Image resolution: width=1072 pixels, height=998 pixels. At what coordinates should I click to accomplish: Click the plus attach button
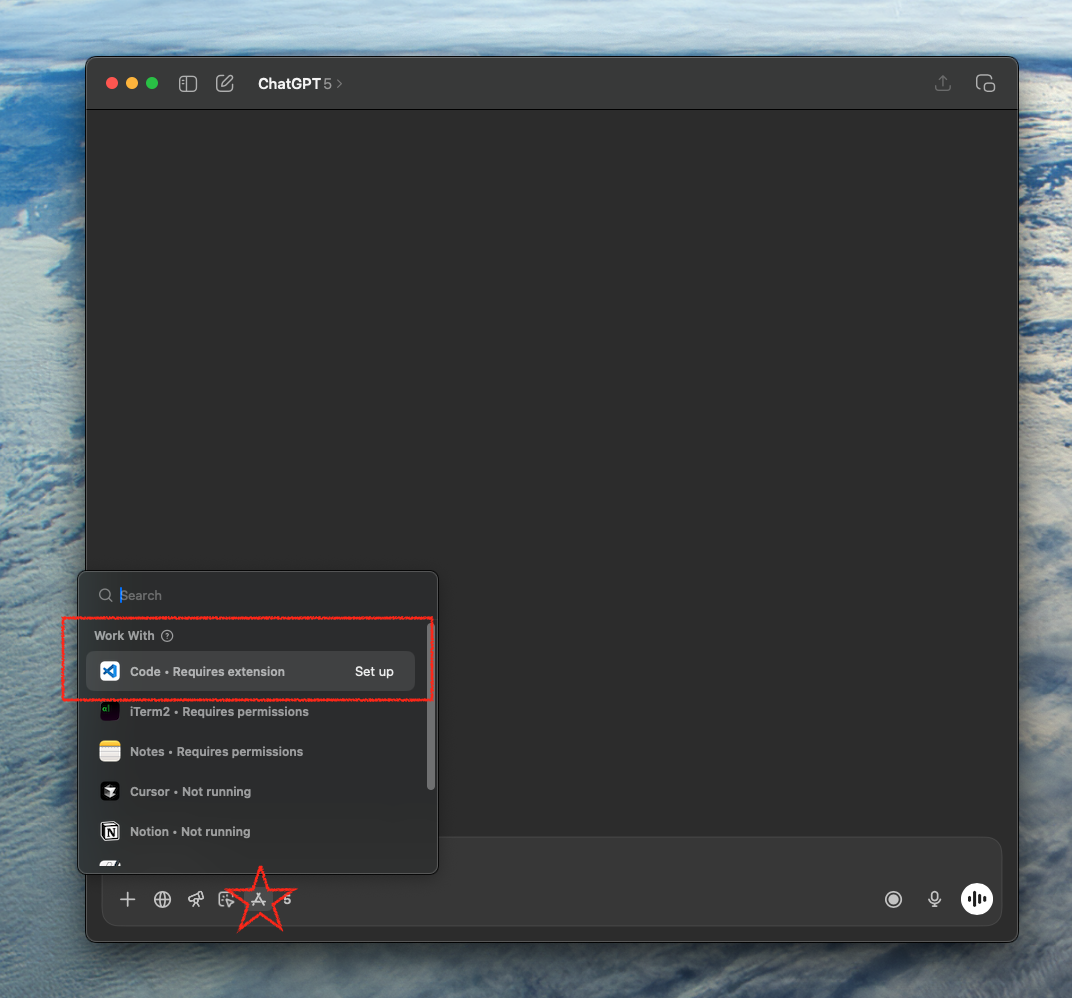(x=127, y=900)
